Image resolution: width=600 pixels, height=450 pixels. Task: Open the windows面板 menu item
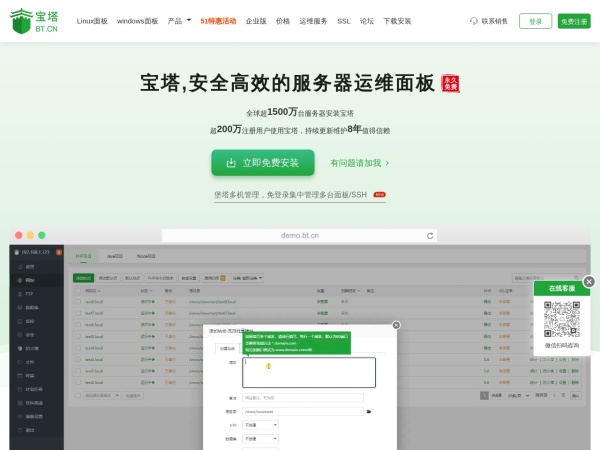[x=137, y=21]
